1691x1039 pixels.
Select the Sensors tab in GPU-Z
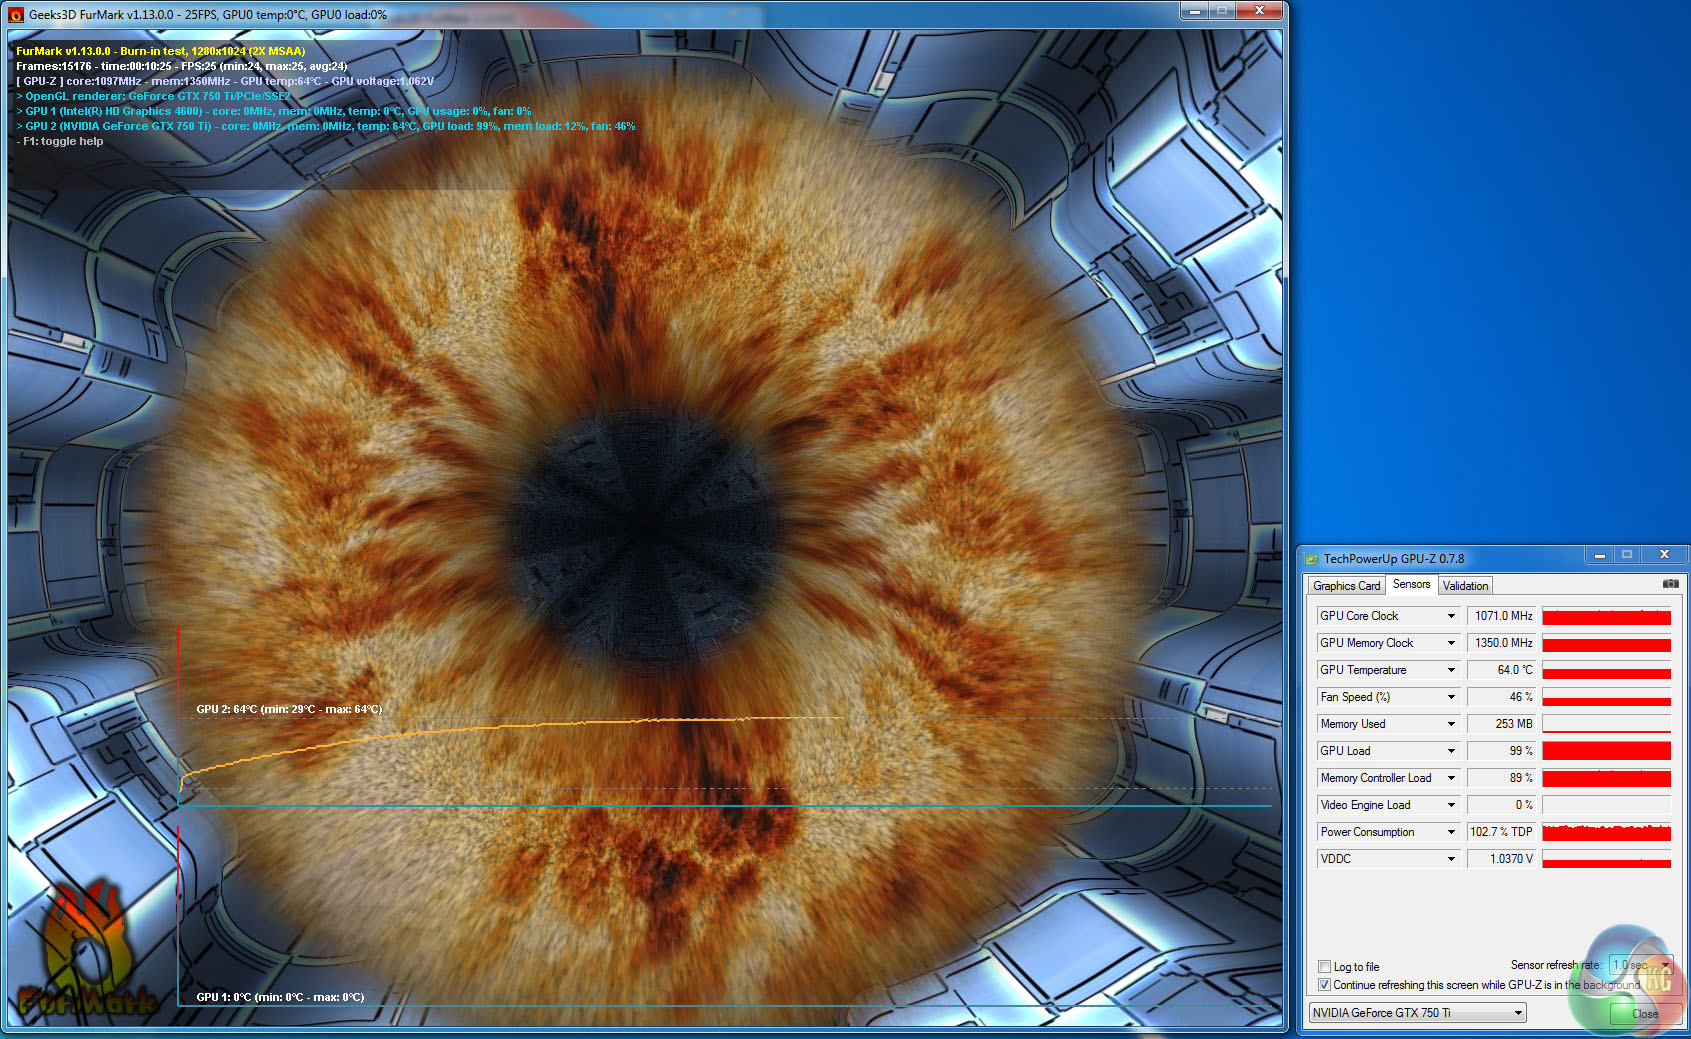[1411, 584]
